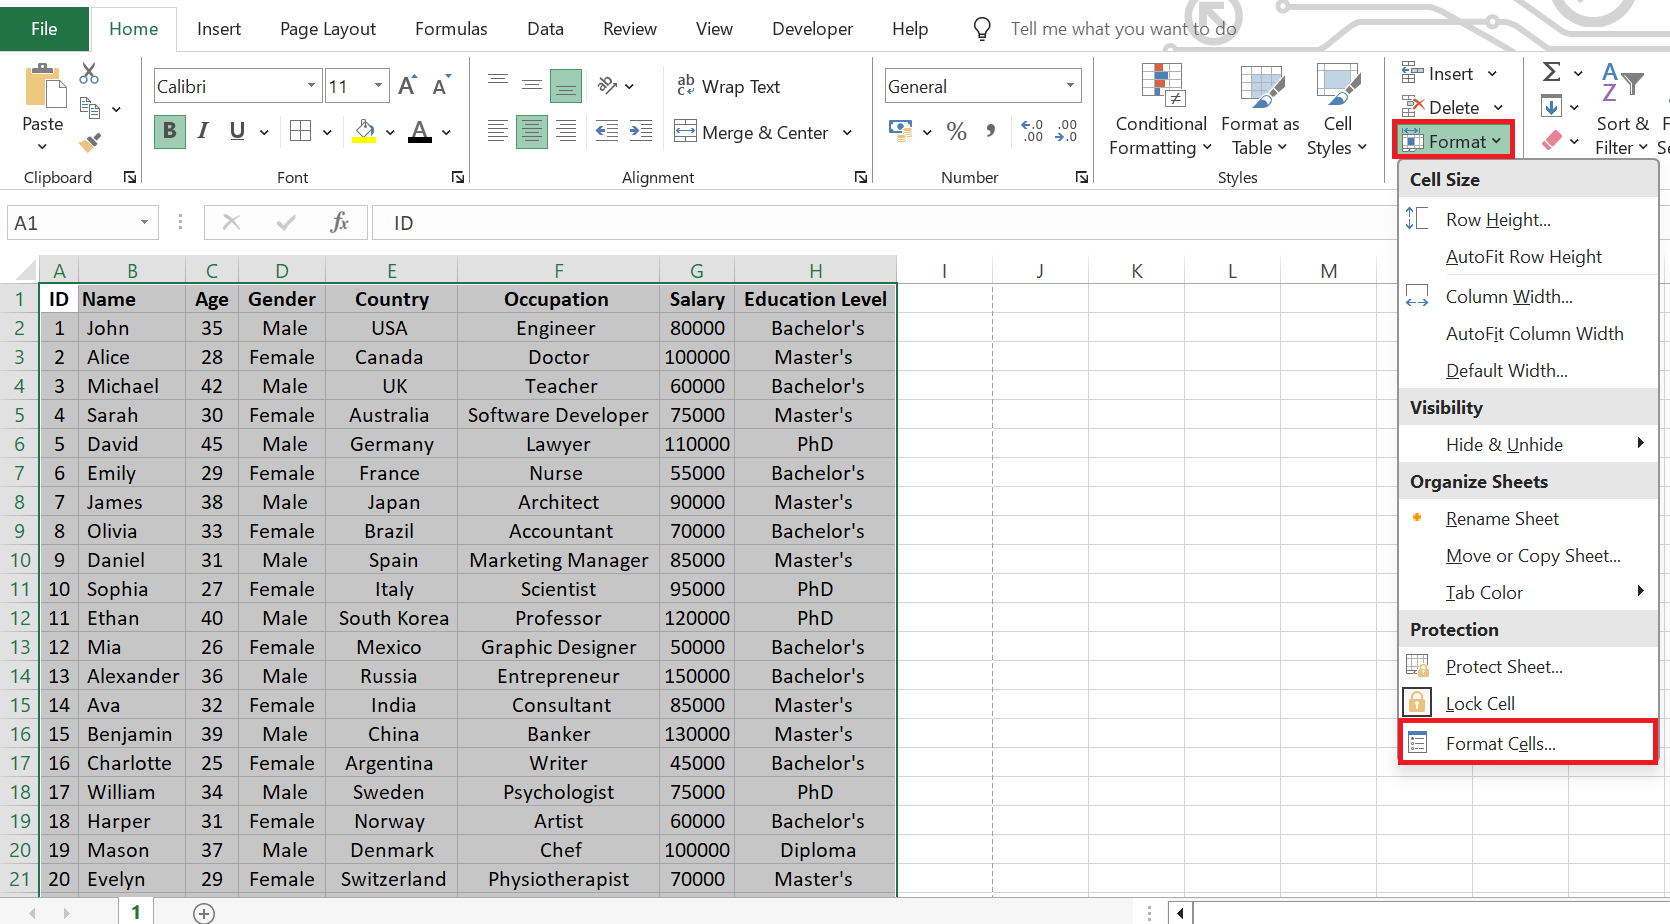Click the Copy icon

(89, 107)
